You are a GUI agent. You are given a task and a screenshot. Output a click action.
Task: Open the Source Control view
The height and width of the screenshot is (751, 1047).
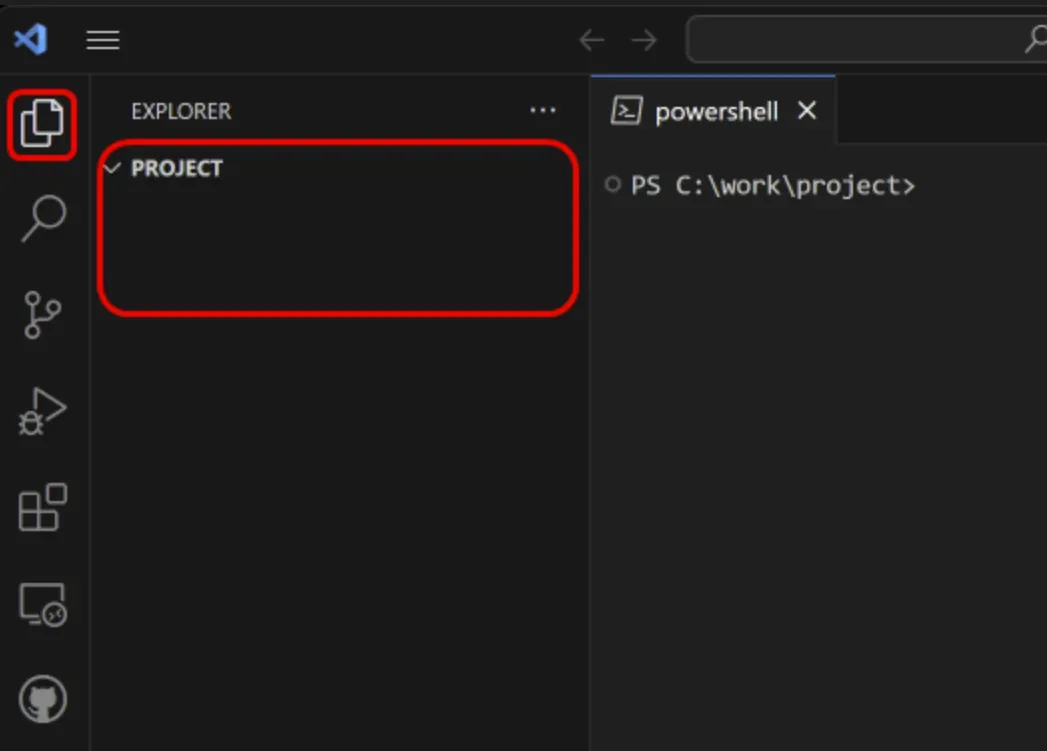(x=42, y=315)
